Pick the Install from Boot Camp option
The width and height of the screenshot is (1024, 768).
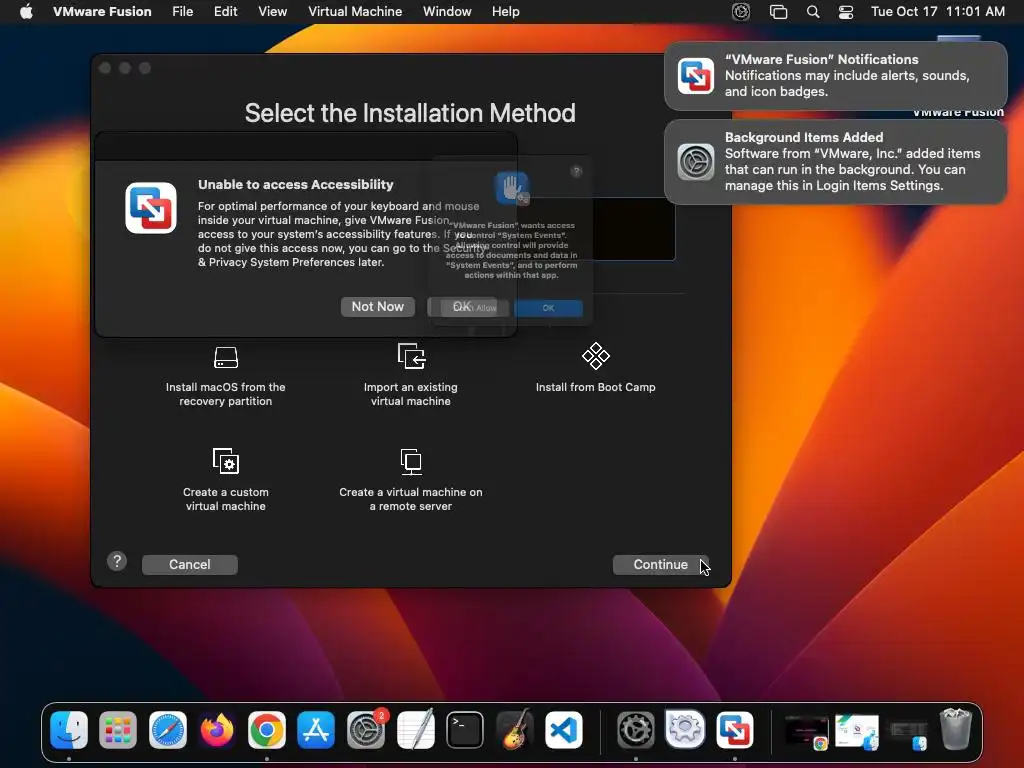pos(596,368)
